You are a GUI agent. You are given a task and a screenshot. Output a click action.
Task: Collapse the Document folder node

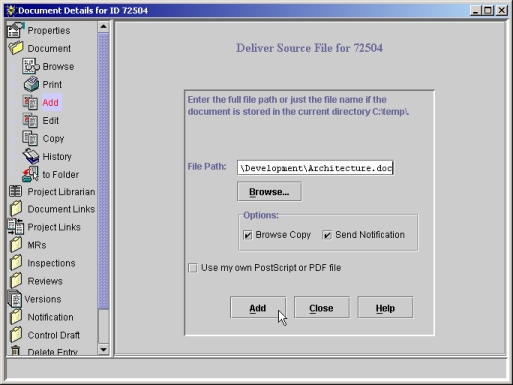point(16,48)
